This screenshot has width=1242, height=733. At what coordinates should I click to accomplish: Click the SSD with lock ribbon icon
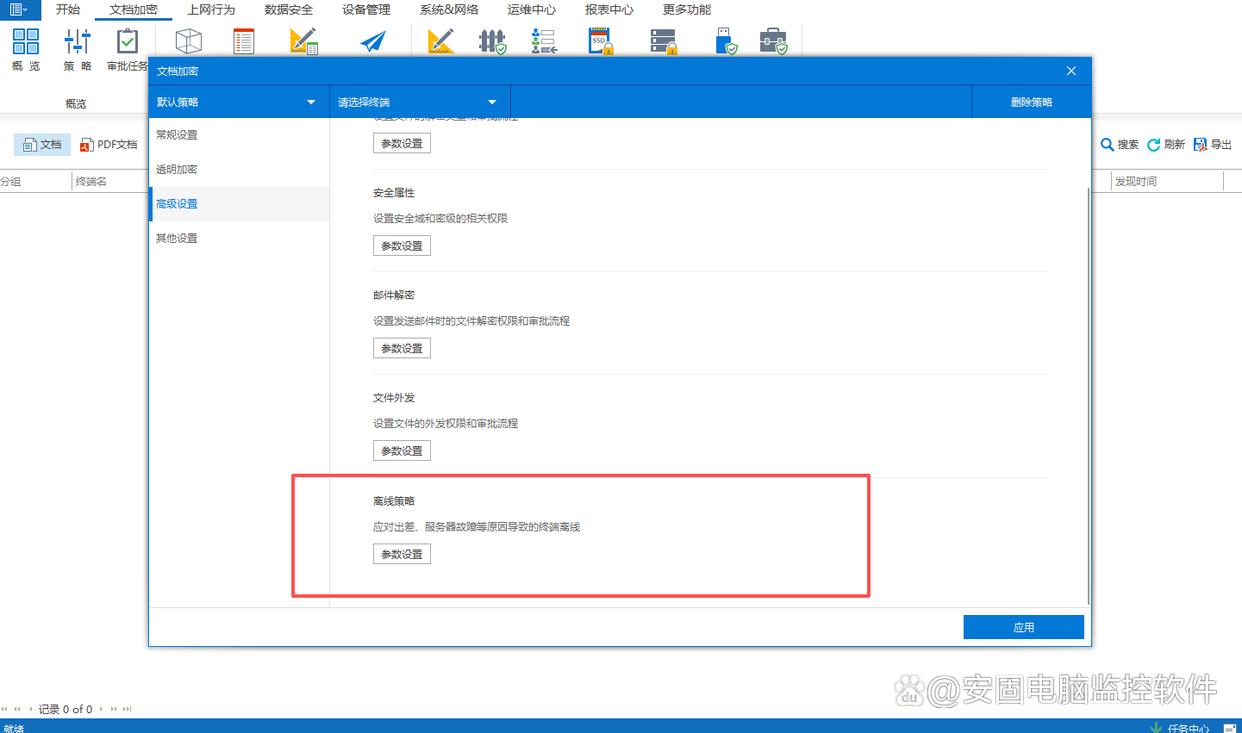(x=600, y=41)
